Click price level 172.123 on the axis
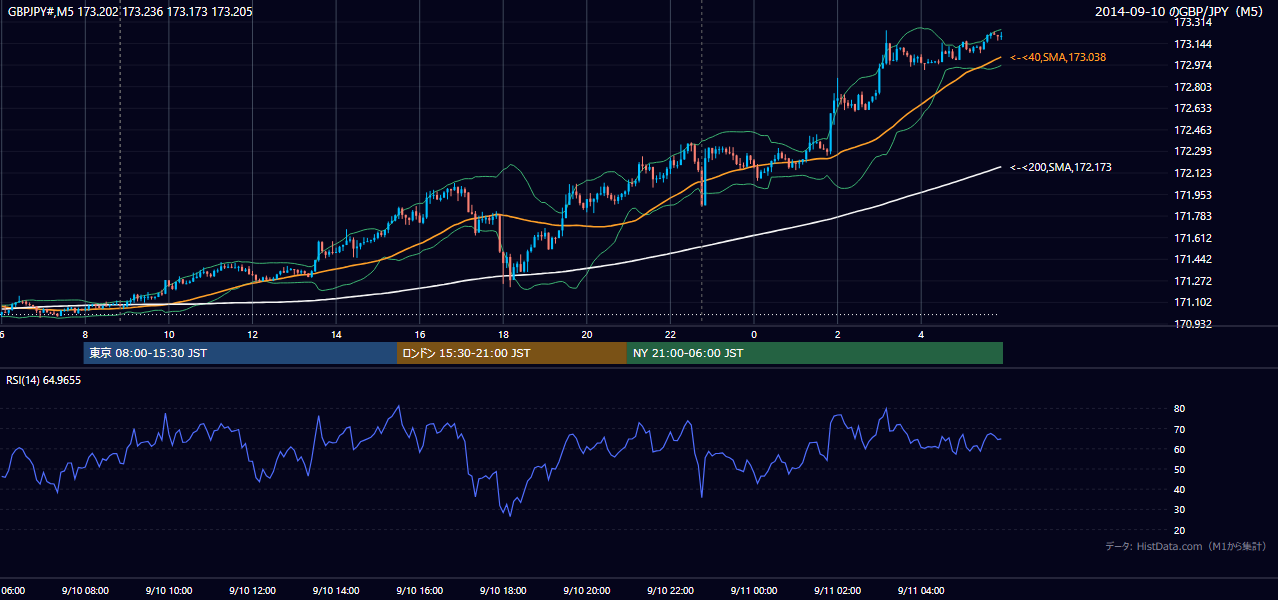The image size is (1278, 600). coord(1193,173)
